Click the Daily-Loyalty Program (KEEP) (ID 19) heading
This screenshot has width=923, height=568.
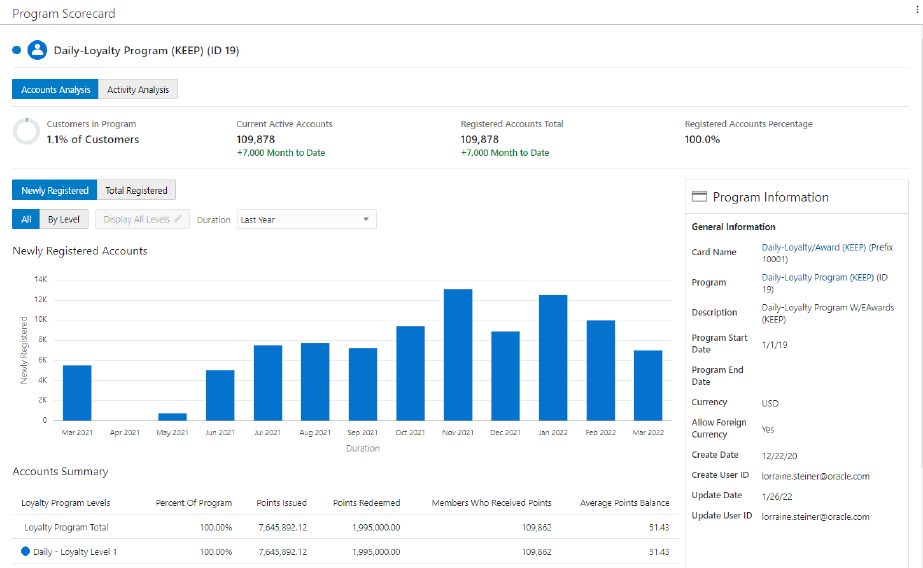[x=147, y=51]
